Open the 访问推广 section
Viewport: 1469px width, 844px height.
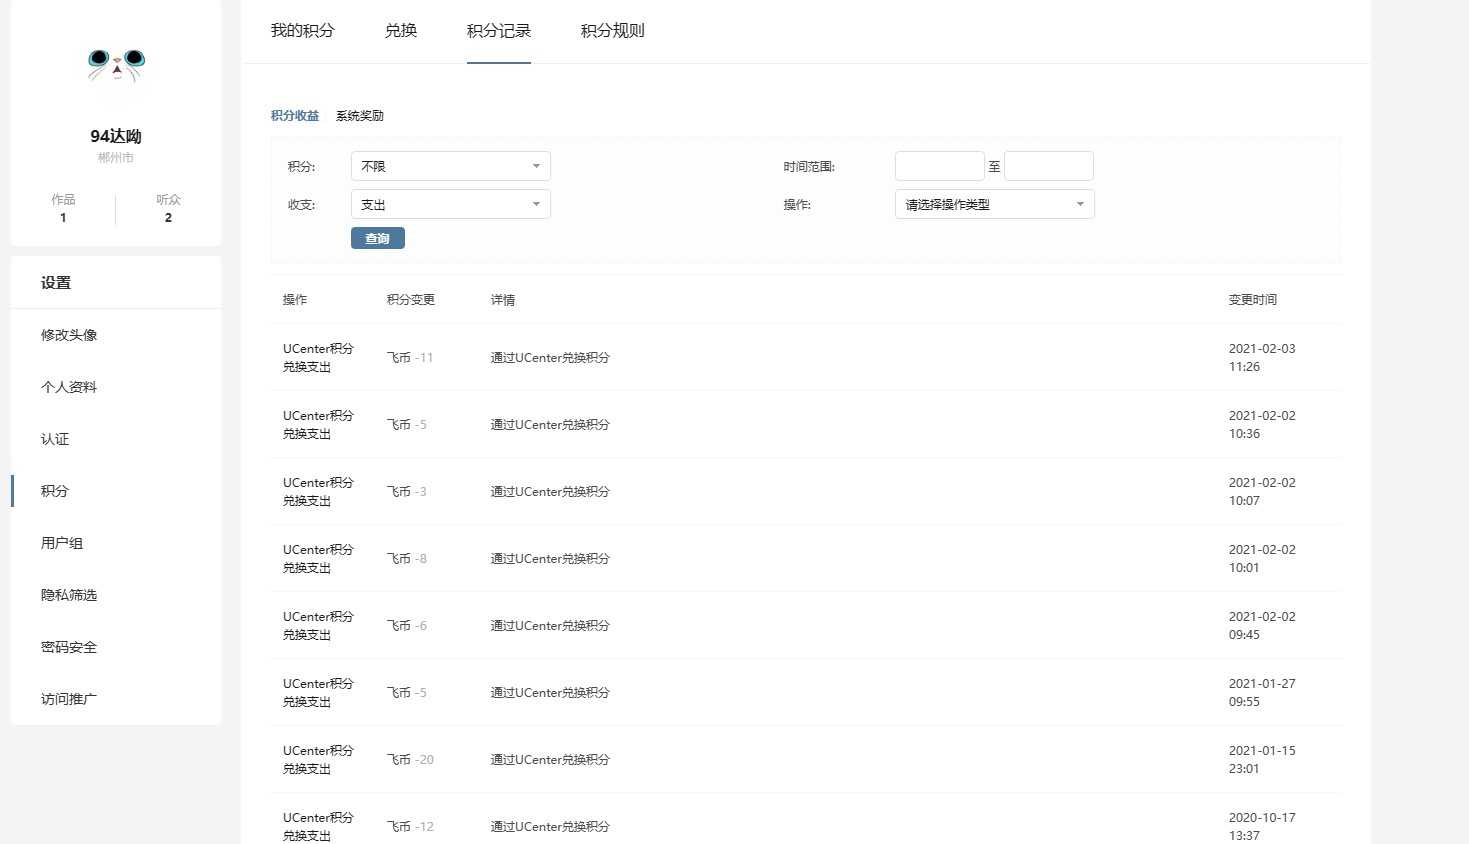coord(67,698)
